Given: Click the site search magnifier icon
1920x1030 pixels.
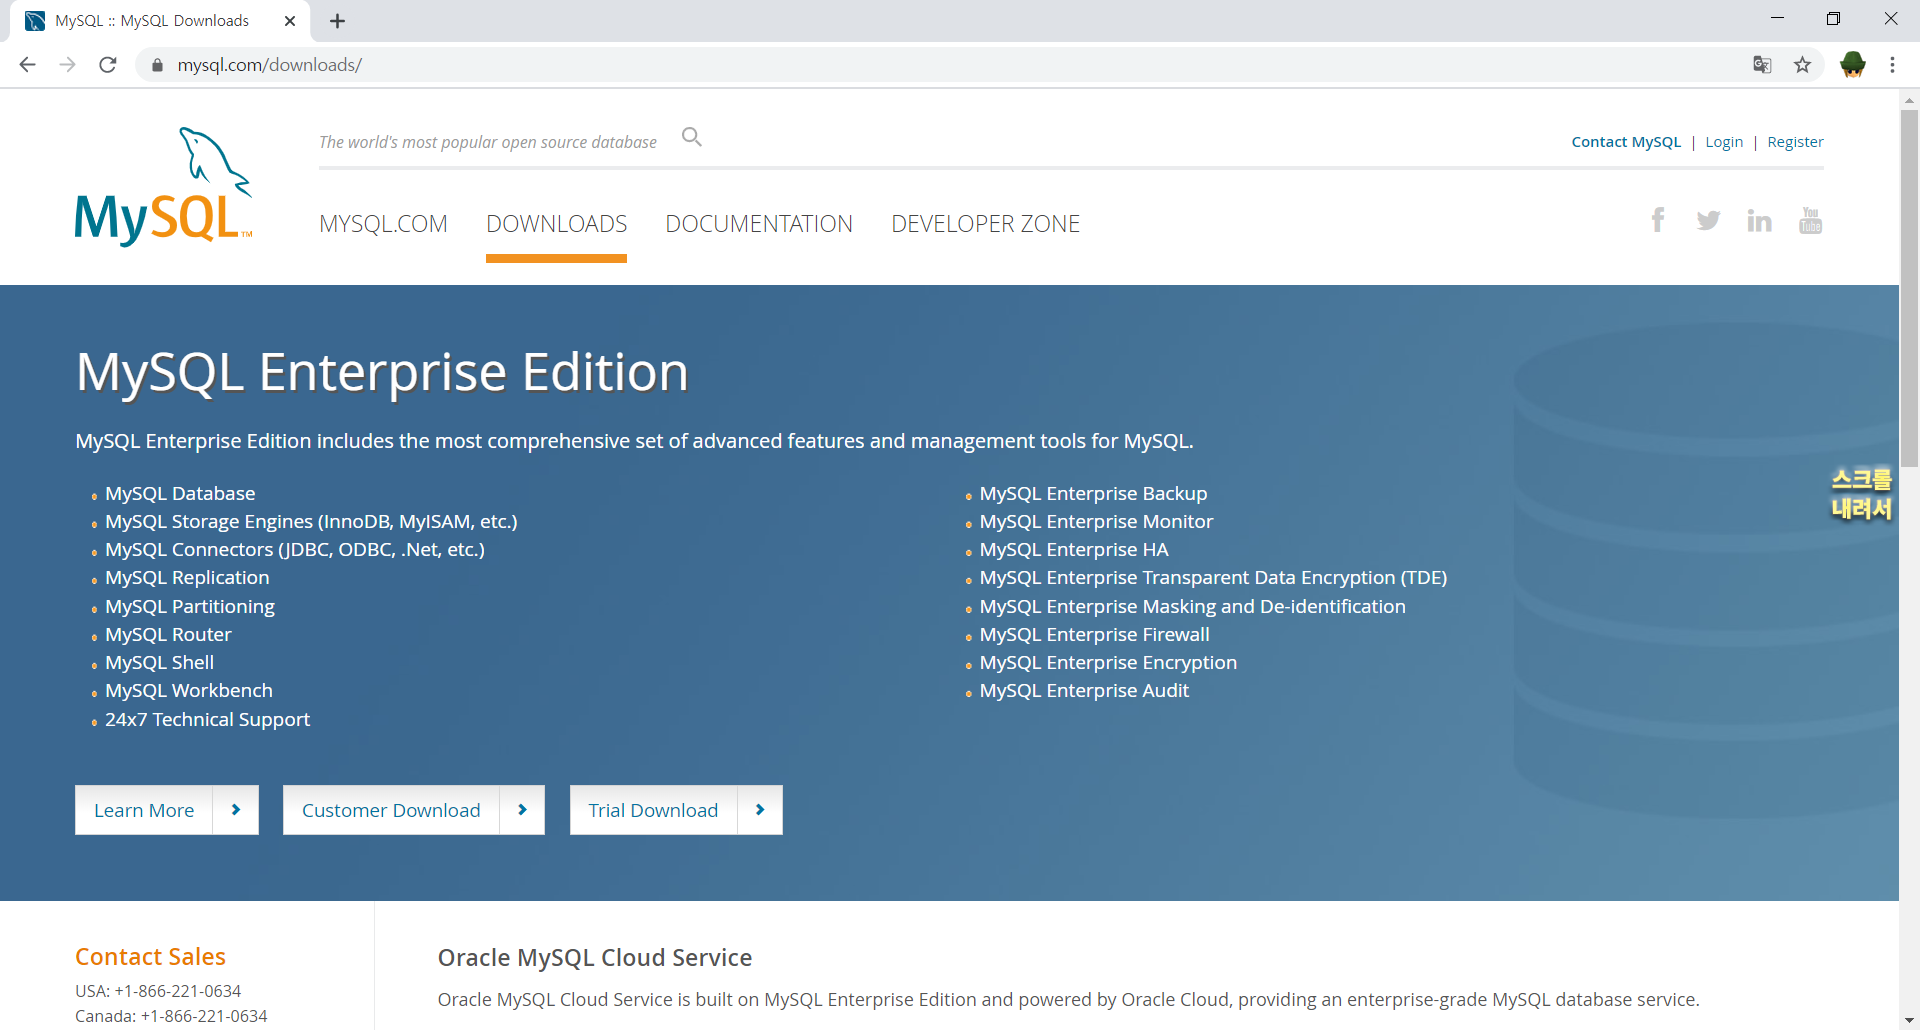Looking at the screenshot, I should [x=692, y=137].
